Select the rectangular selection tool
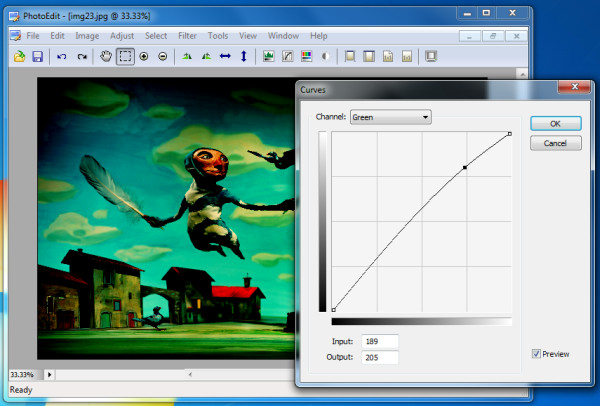The width and height of the screenshot is (600, 406). tap(125, 57)
